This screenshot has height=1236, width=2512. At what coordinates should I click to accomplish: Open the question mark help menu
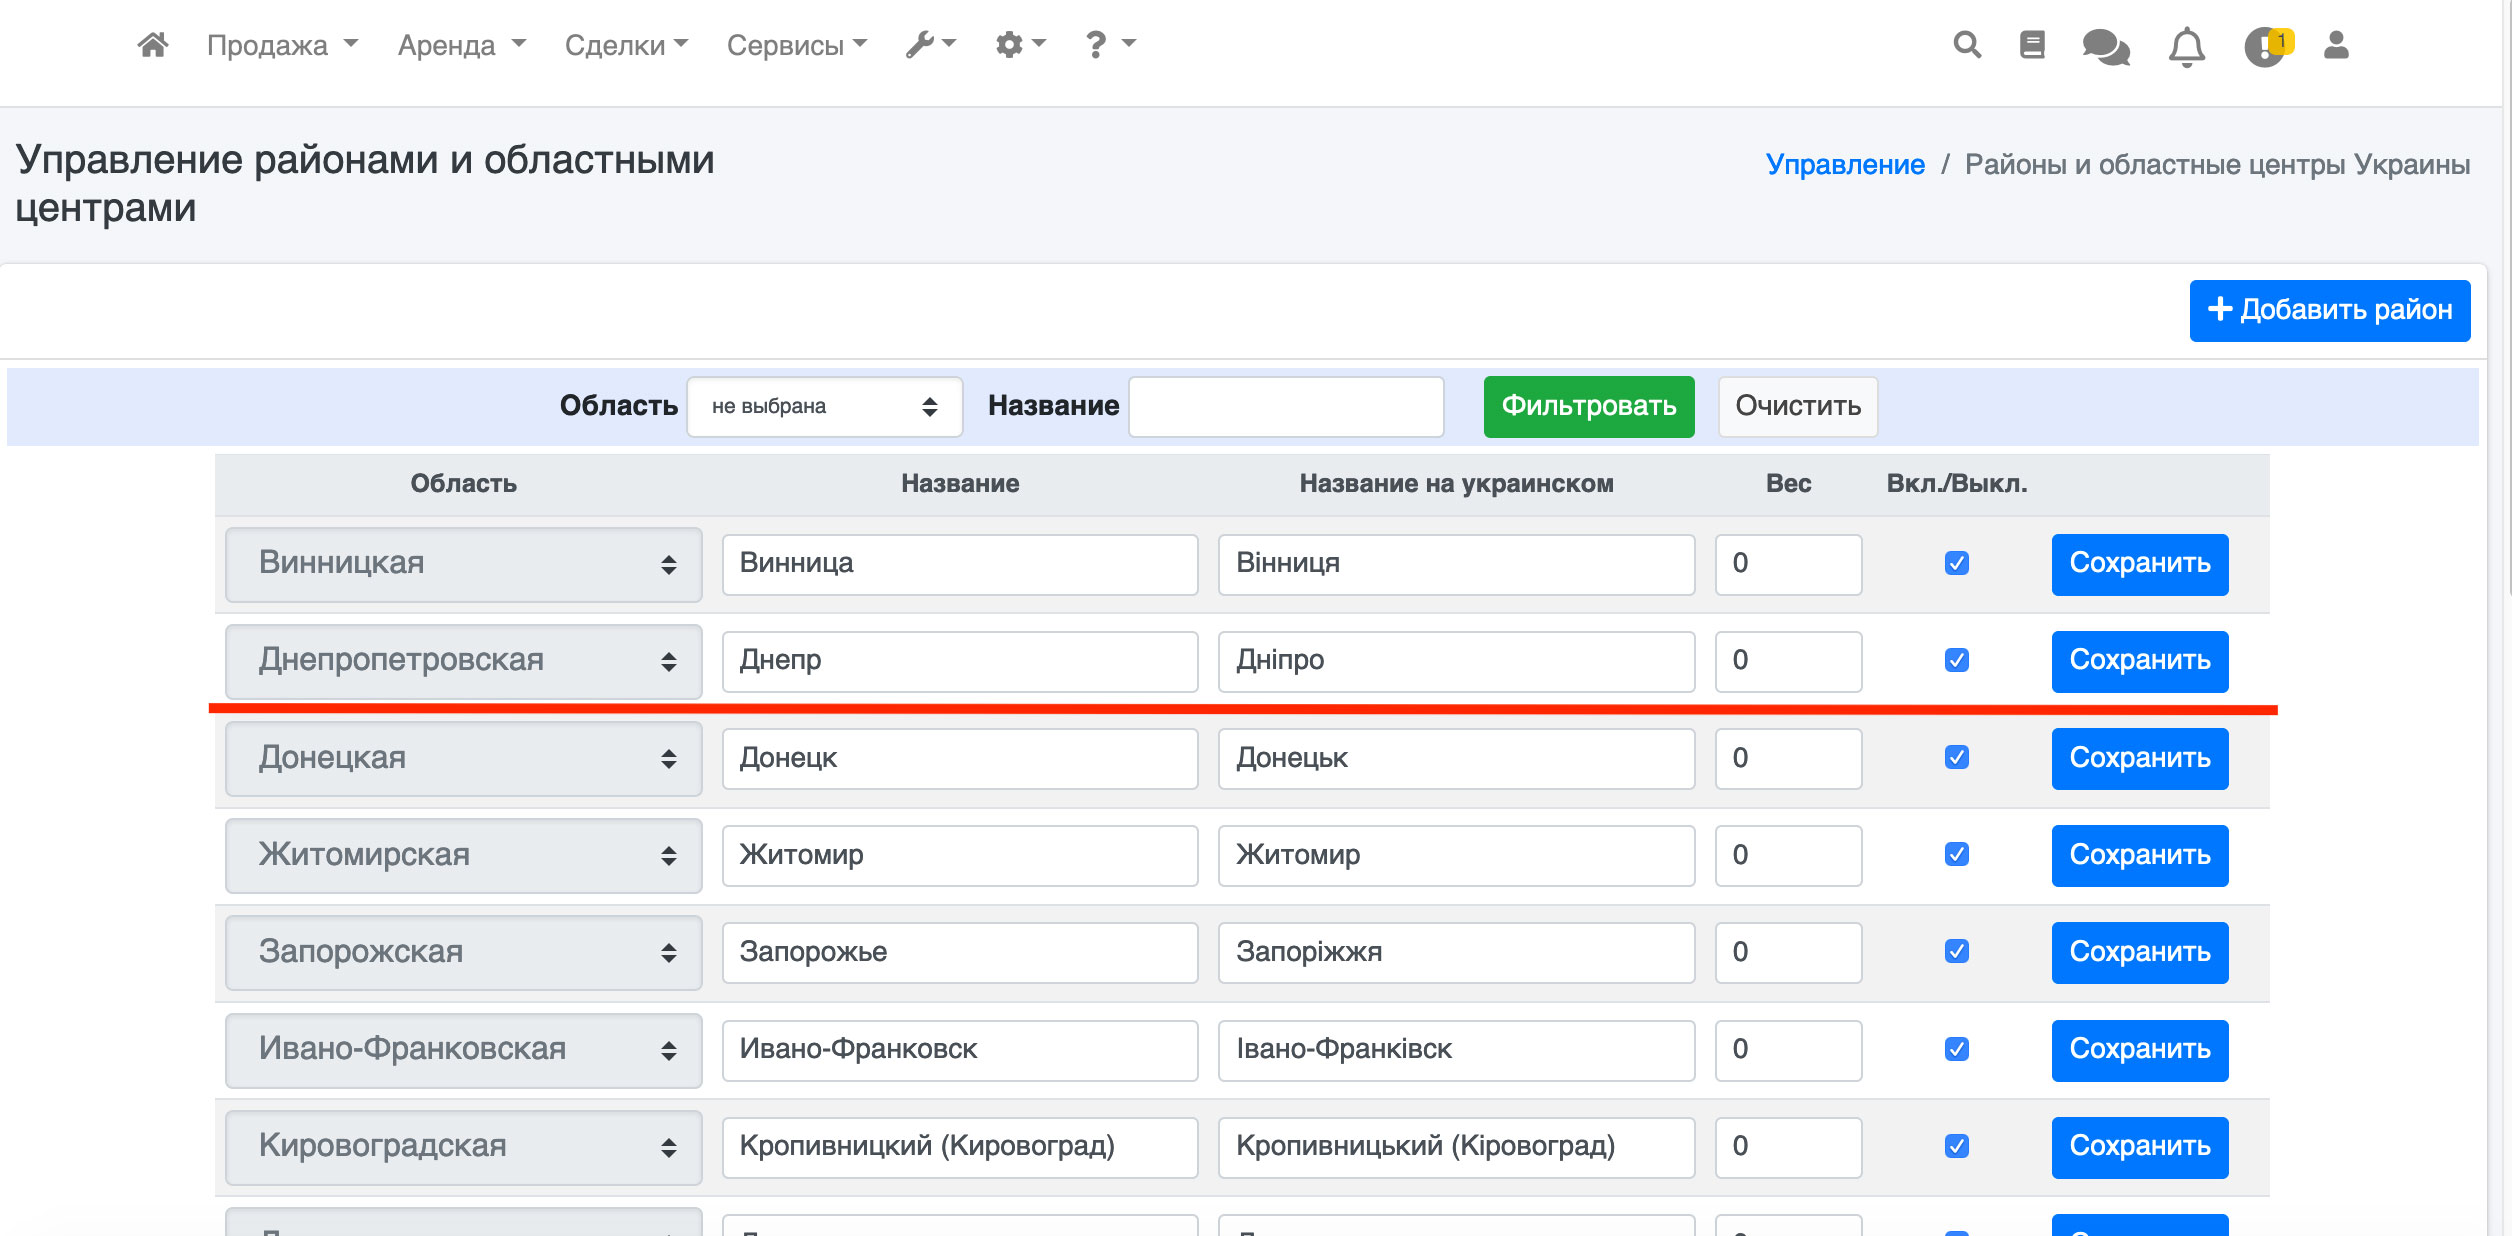1109,45
